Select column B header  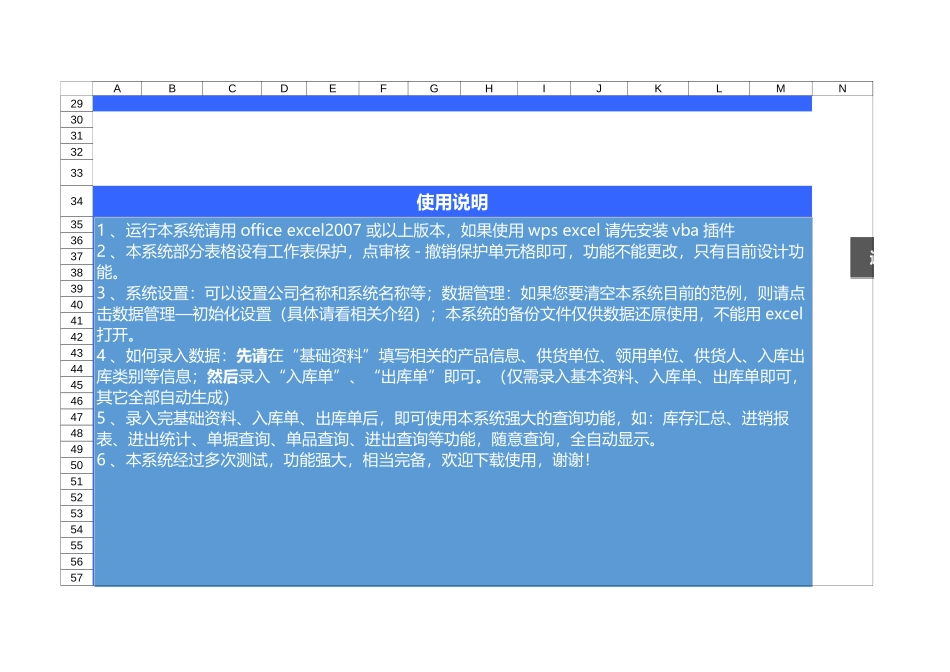[172, 88]
